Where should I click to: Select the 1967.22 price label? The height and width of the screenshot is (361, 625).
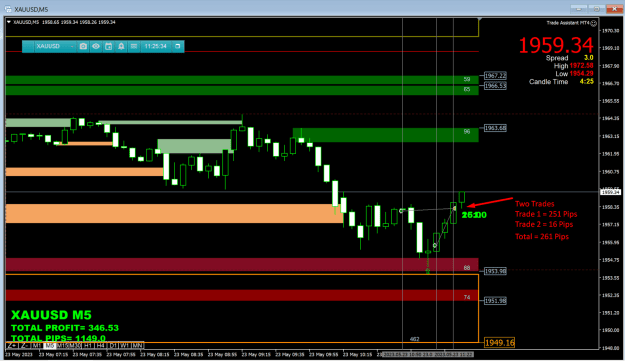(495, 75)
